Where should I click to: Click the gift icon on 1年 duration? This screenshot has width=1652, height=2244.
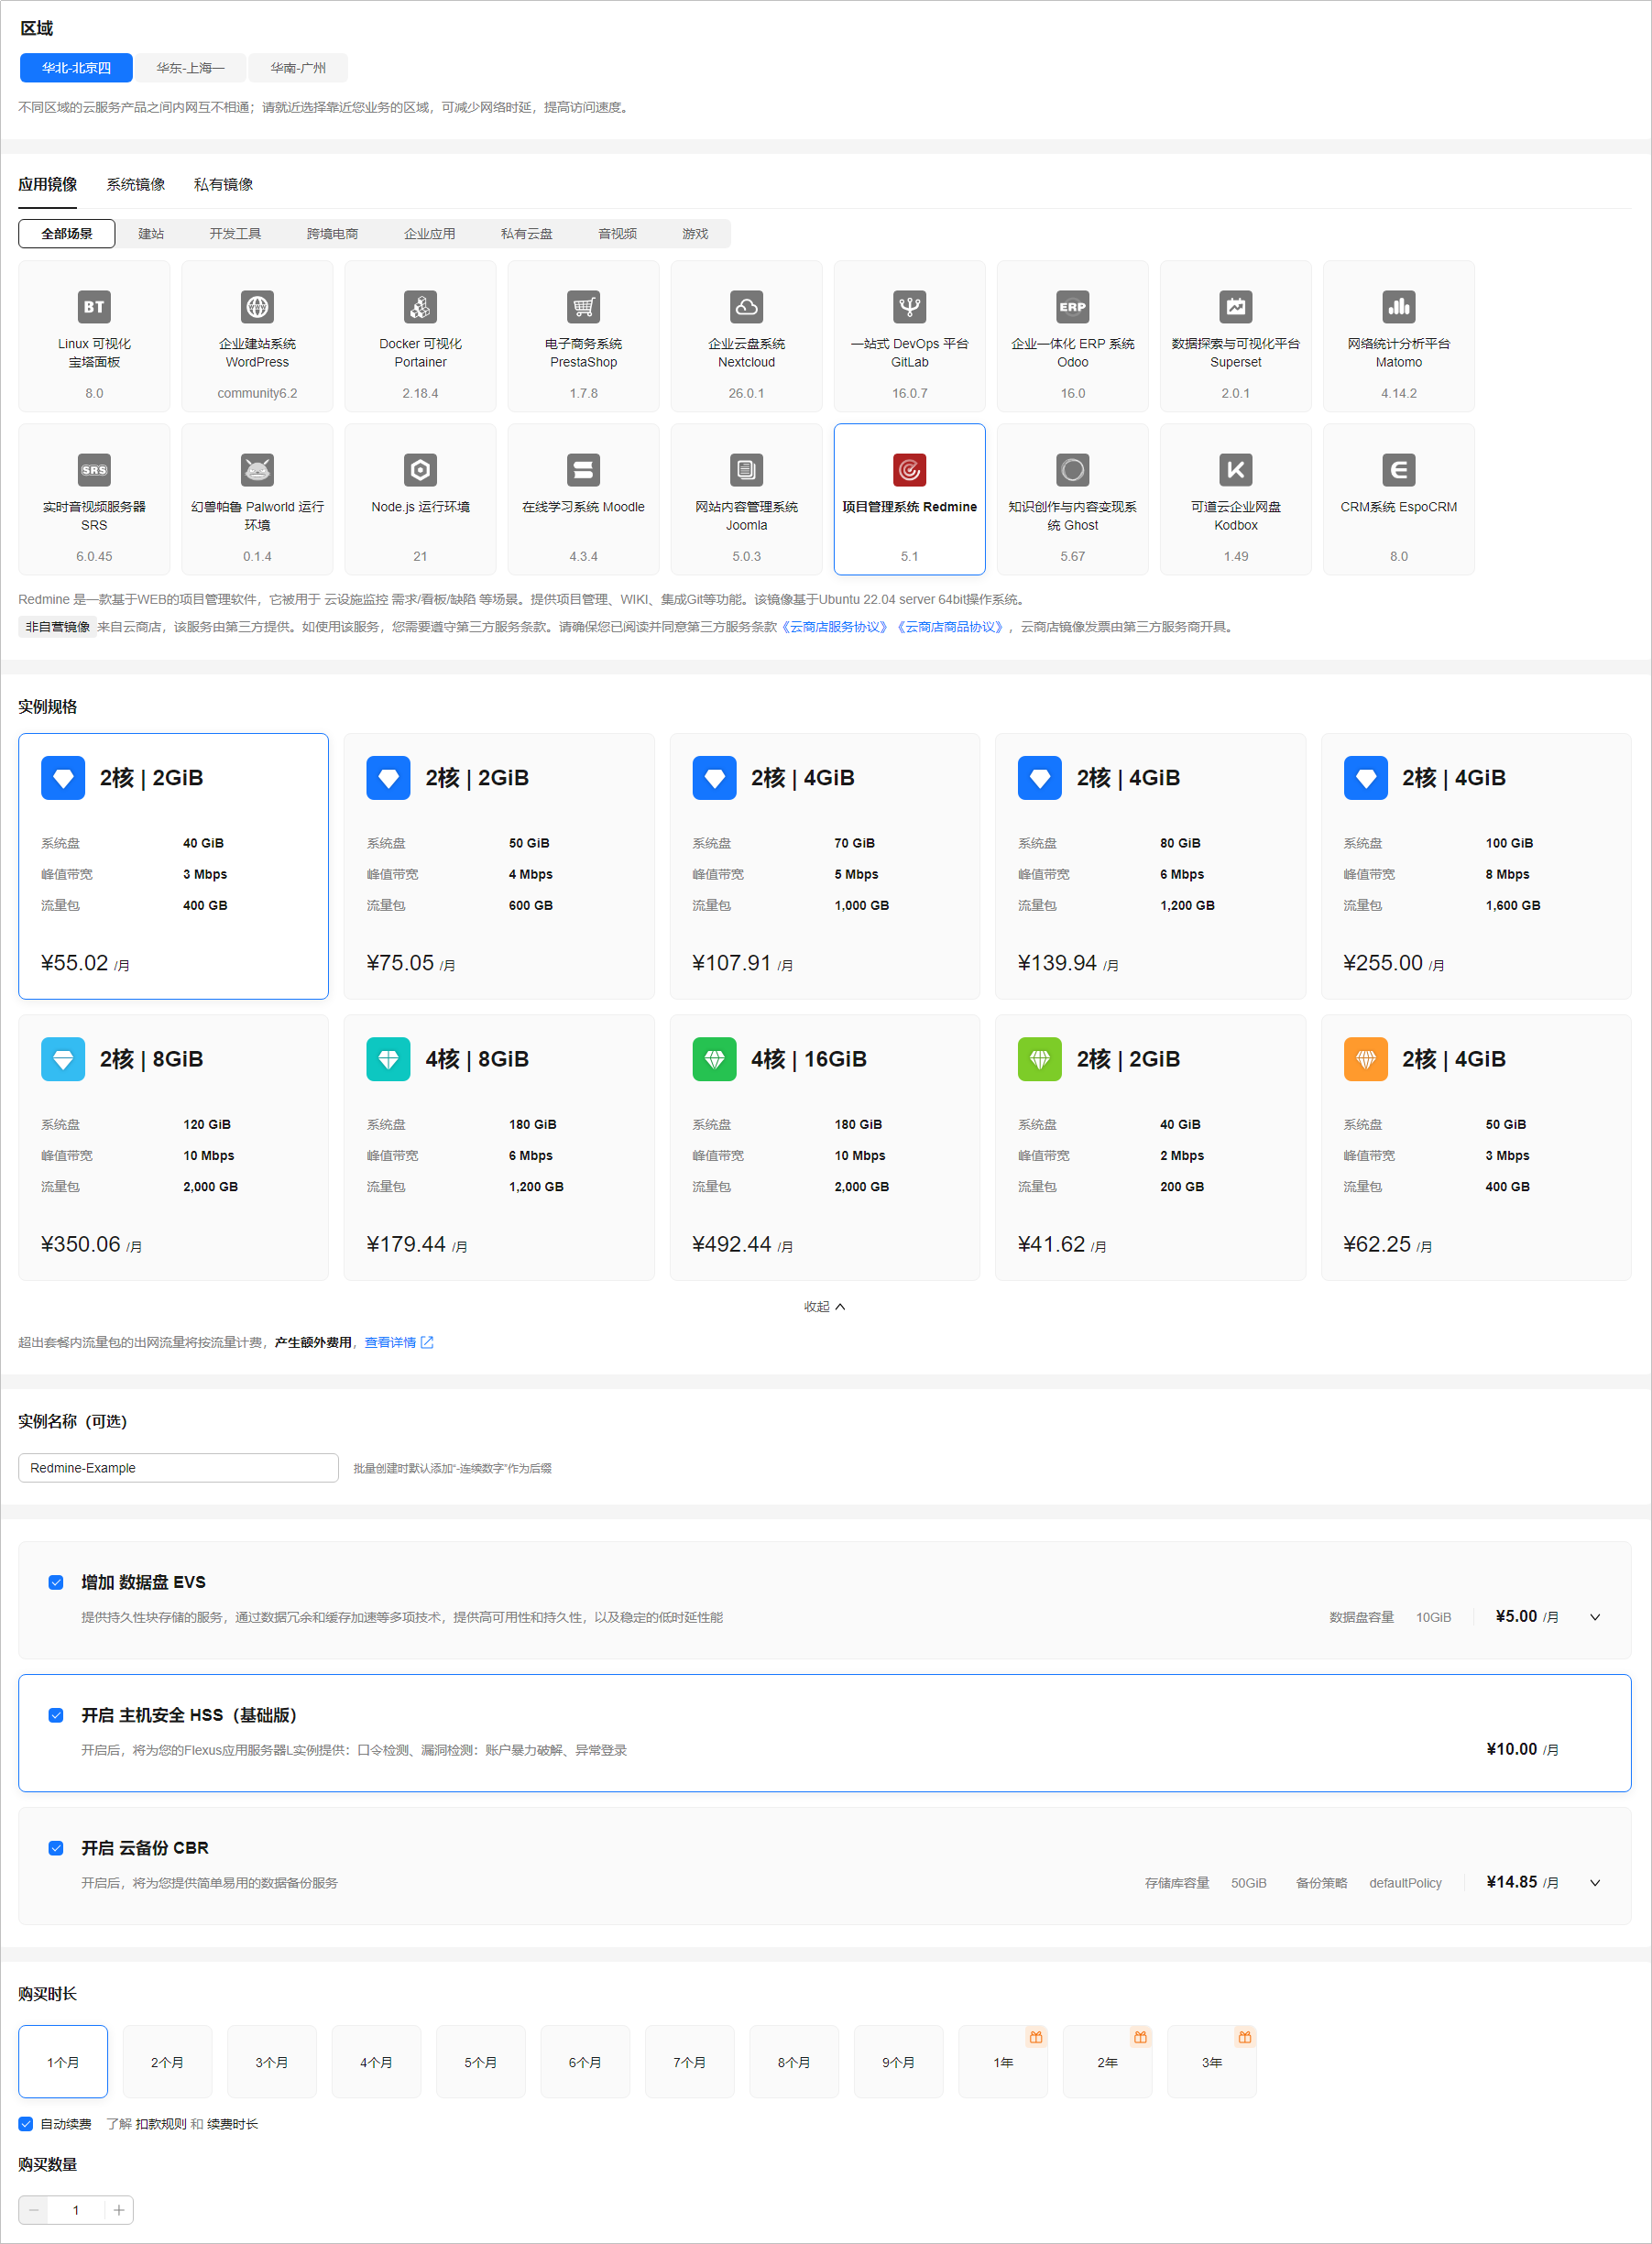coord(1036,2037)
